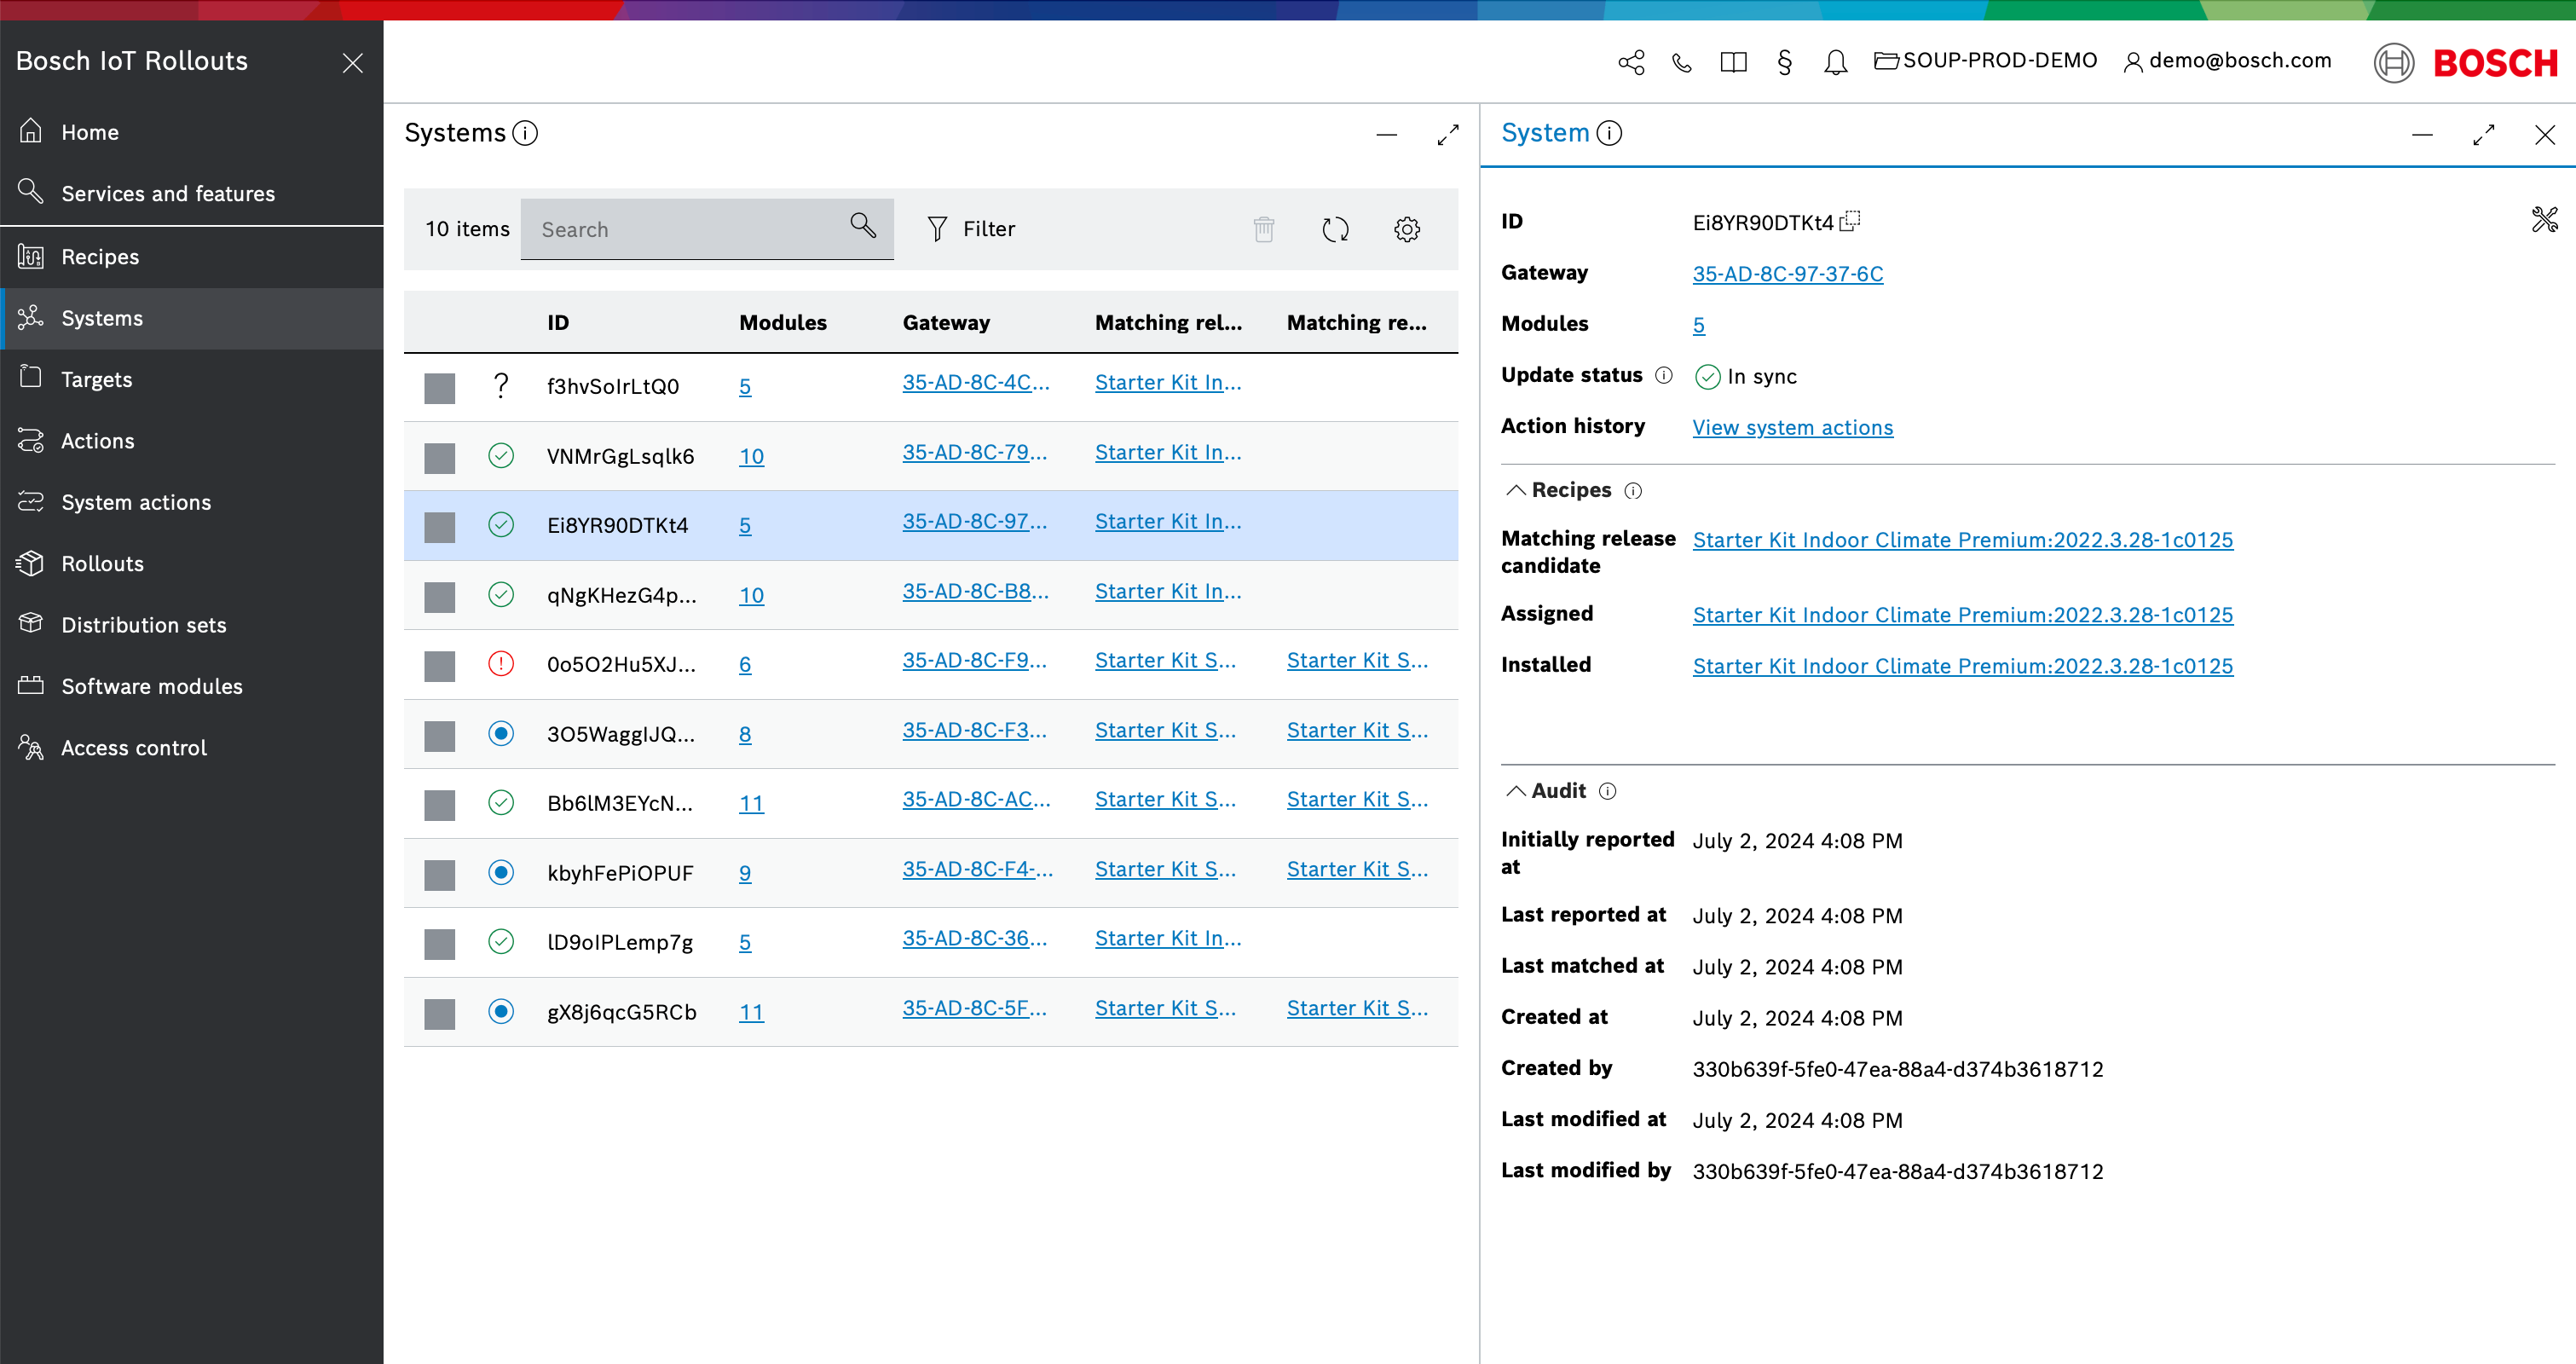Open modules count 10 for VNMrGgLsqlk6
Viewport: 2576px width, 1364px height.
coord(751,456)
